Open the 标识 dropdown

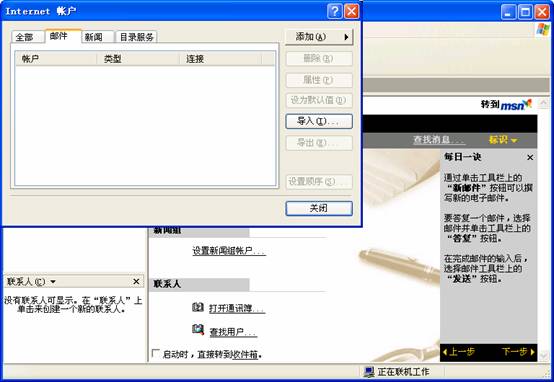pyautogui.click(x=503, y=140)
